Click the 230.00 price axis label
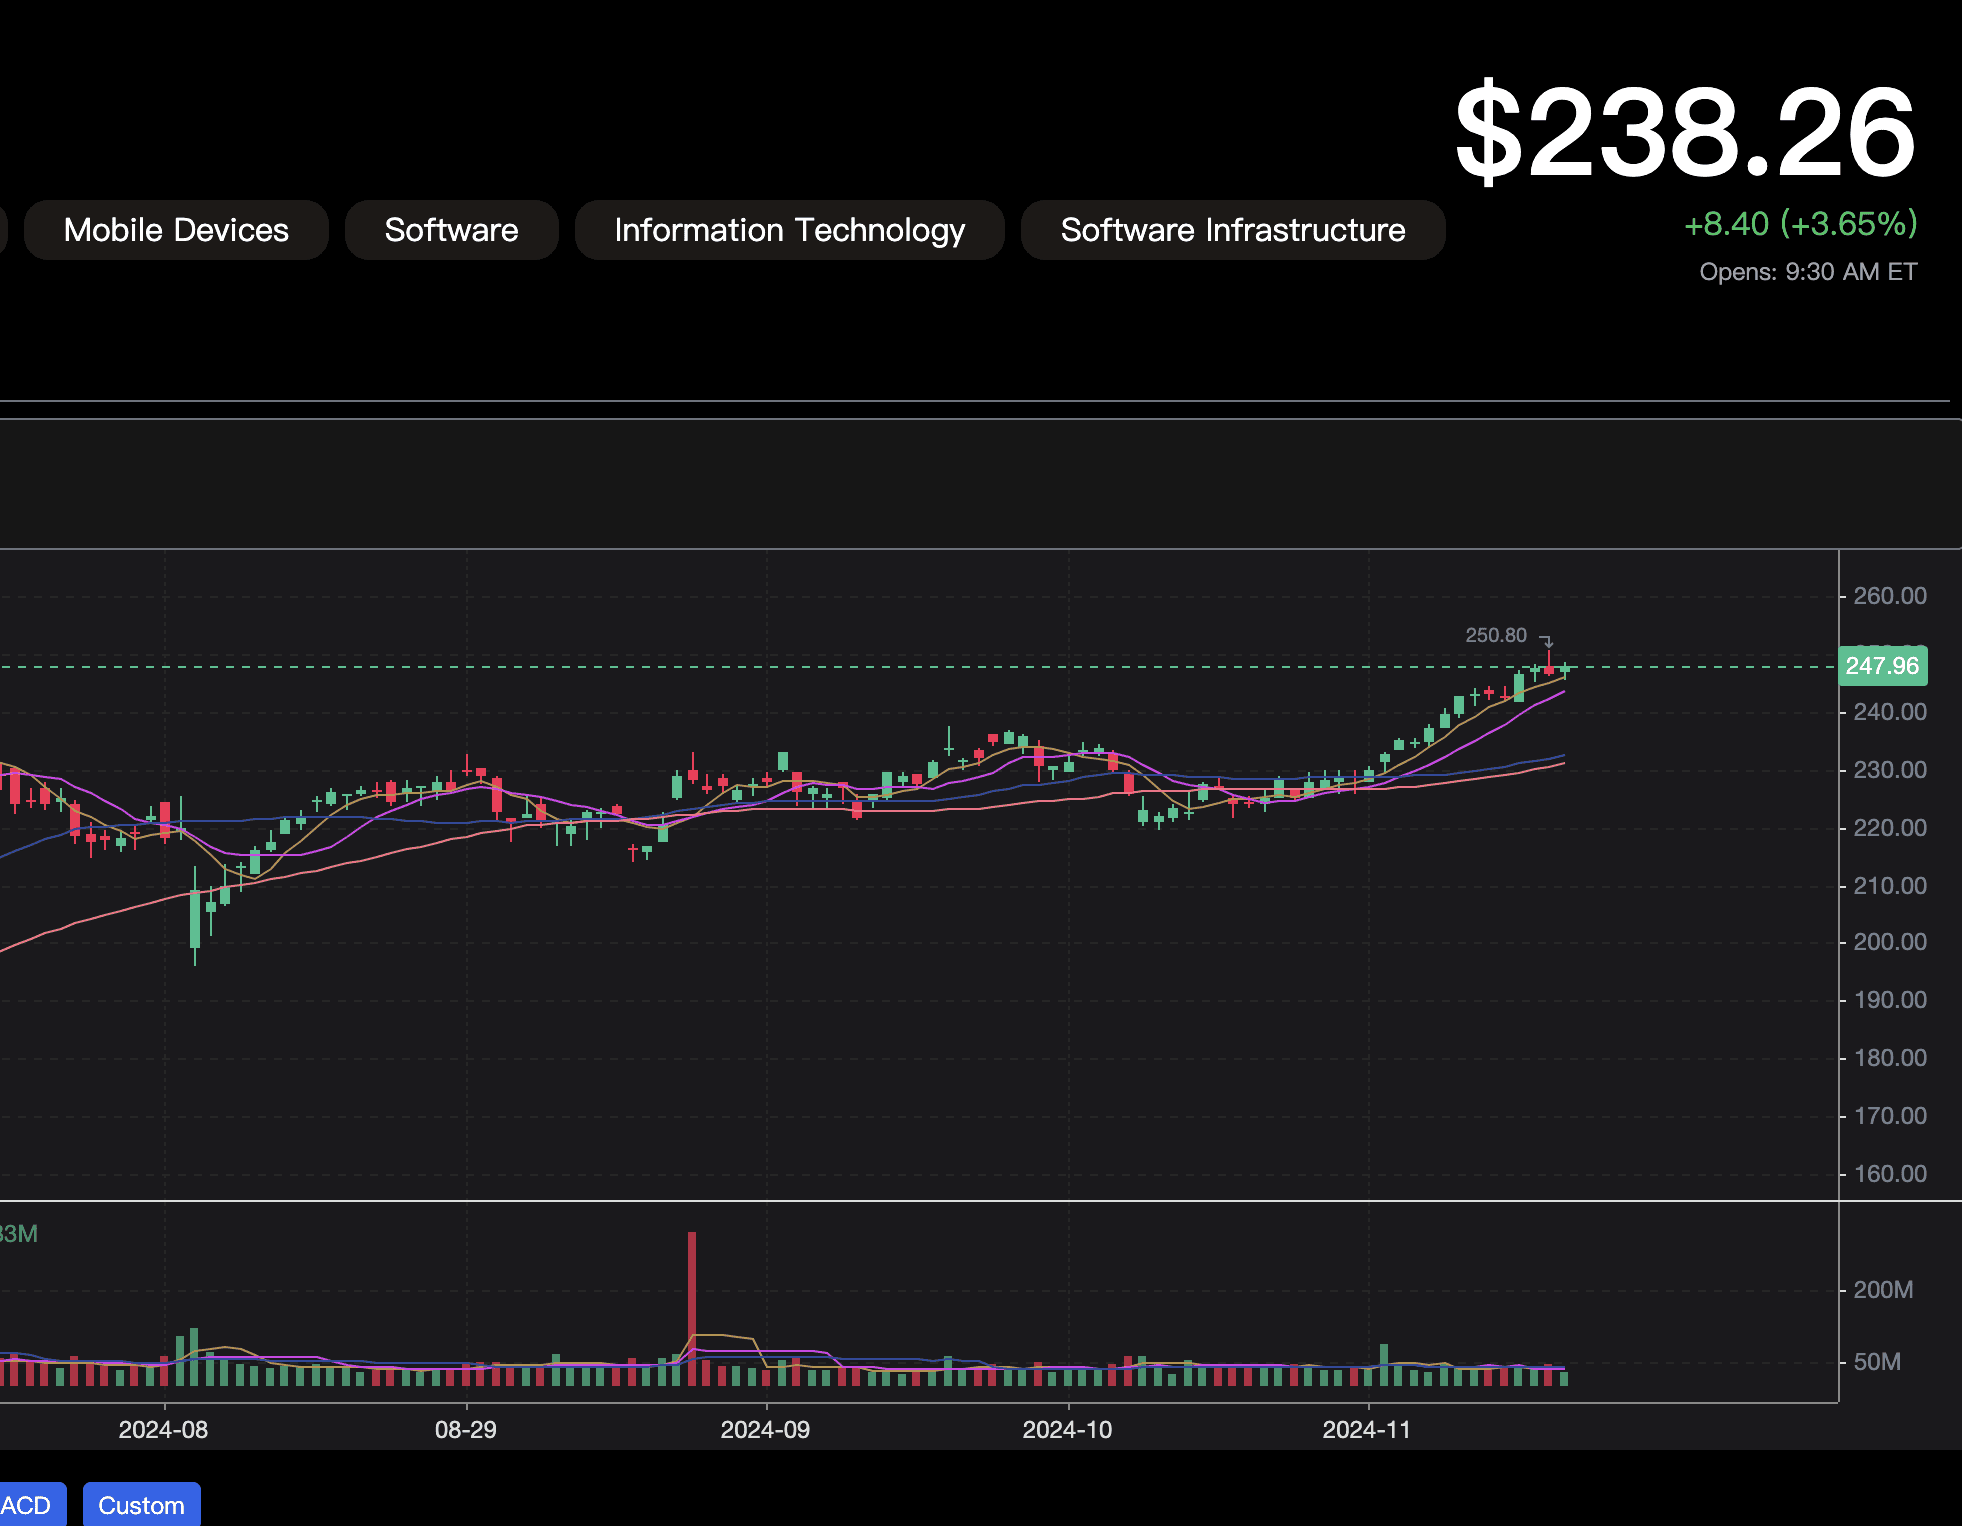1962x1526 pixels. 1890,770
